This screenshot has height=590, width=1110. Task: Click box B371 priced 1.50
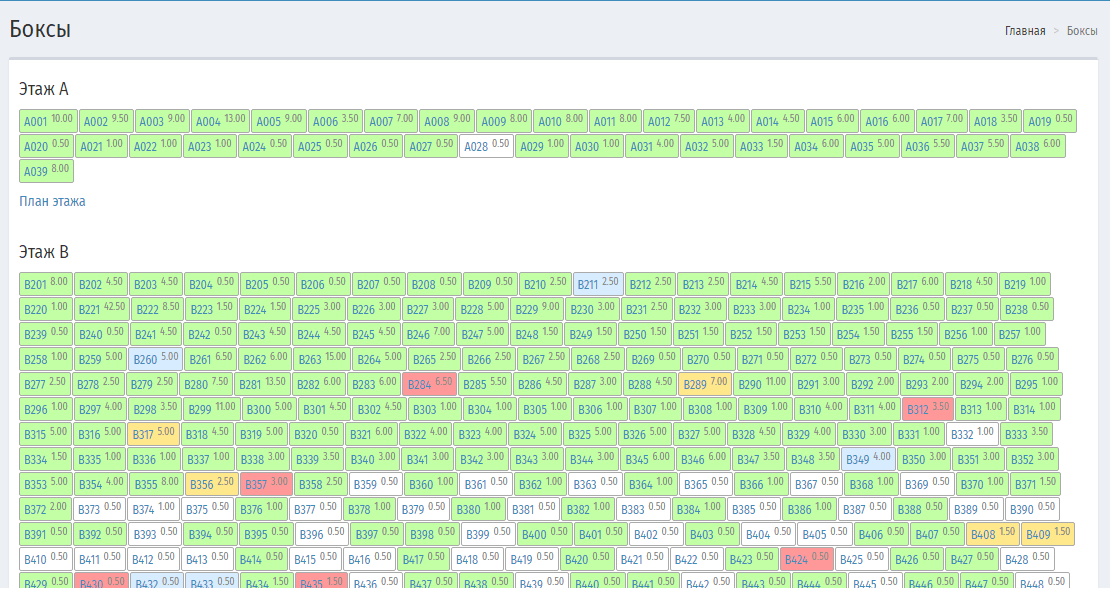(1035, 484)
